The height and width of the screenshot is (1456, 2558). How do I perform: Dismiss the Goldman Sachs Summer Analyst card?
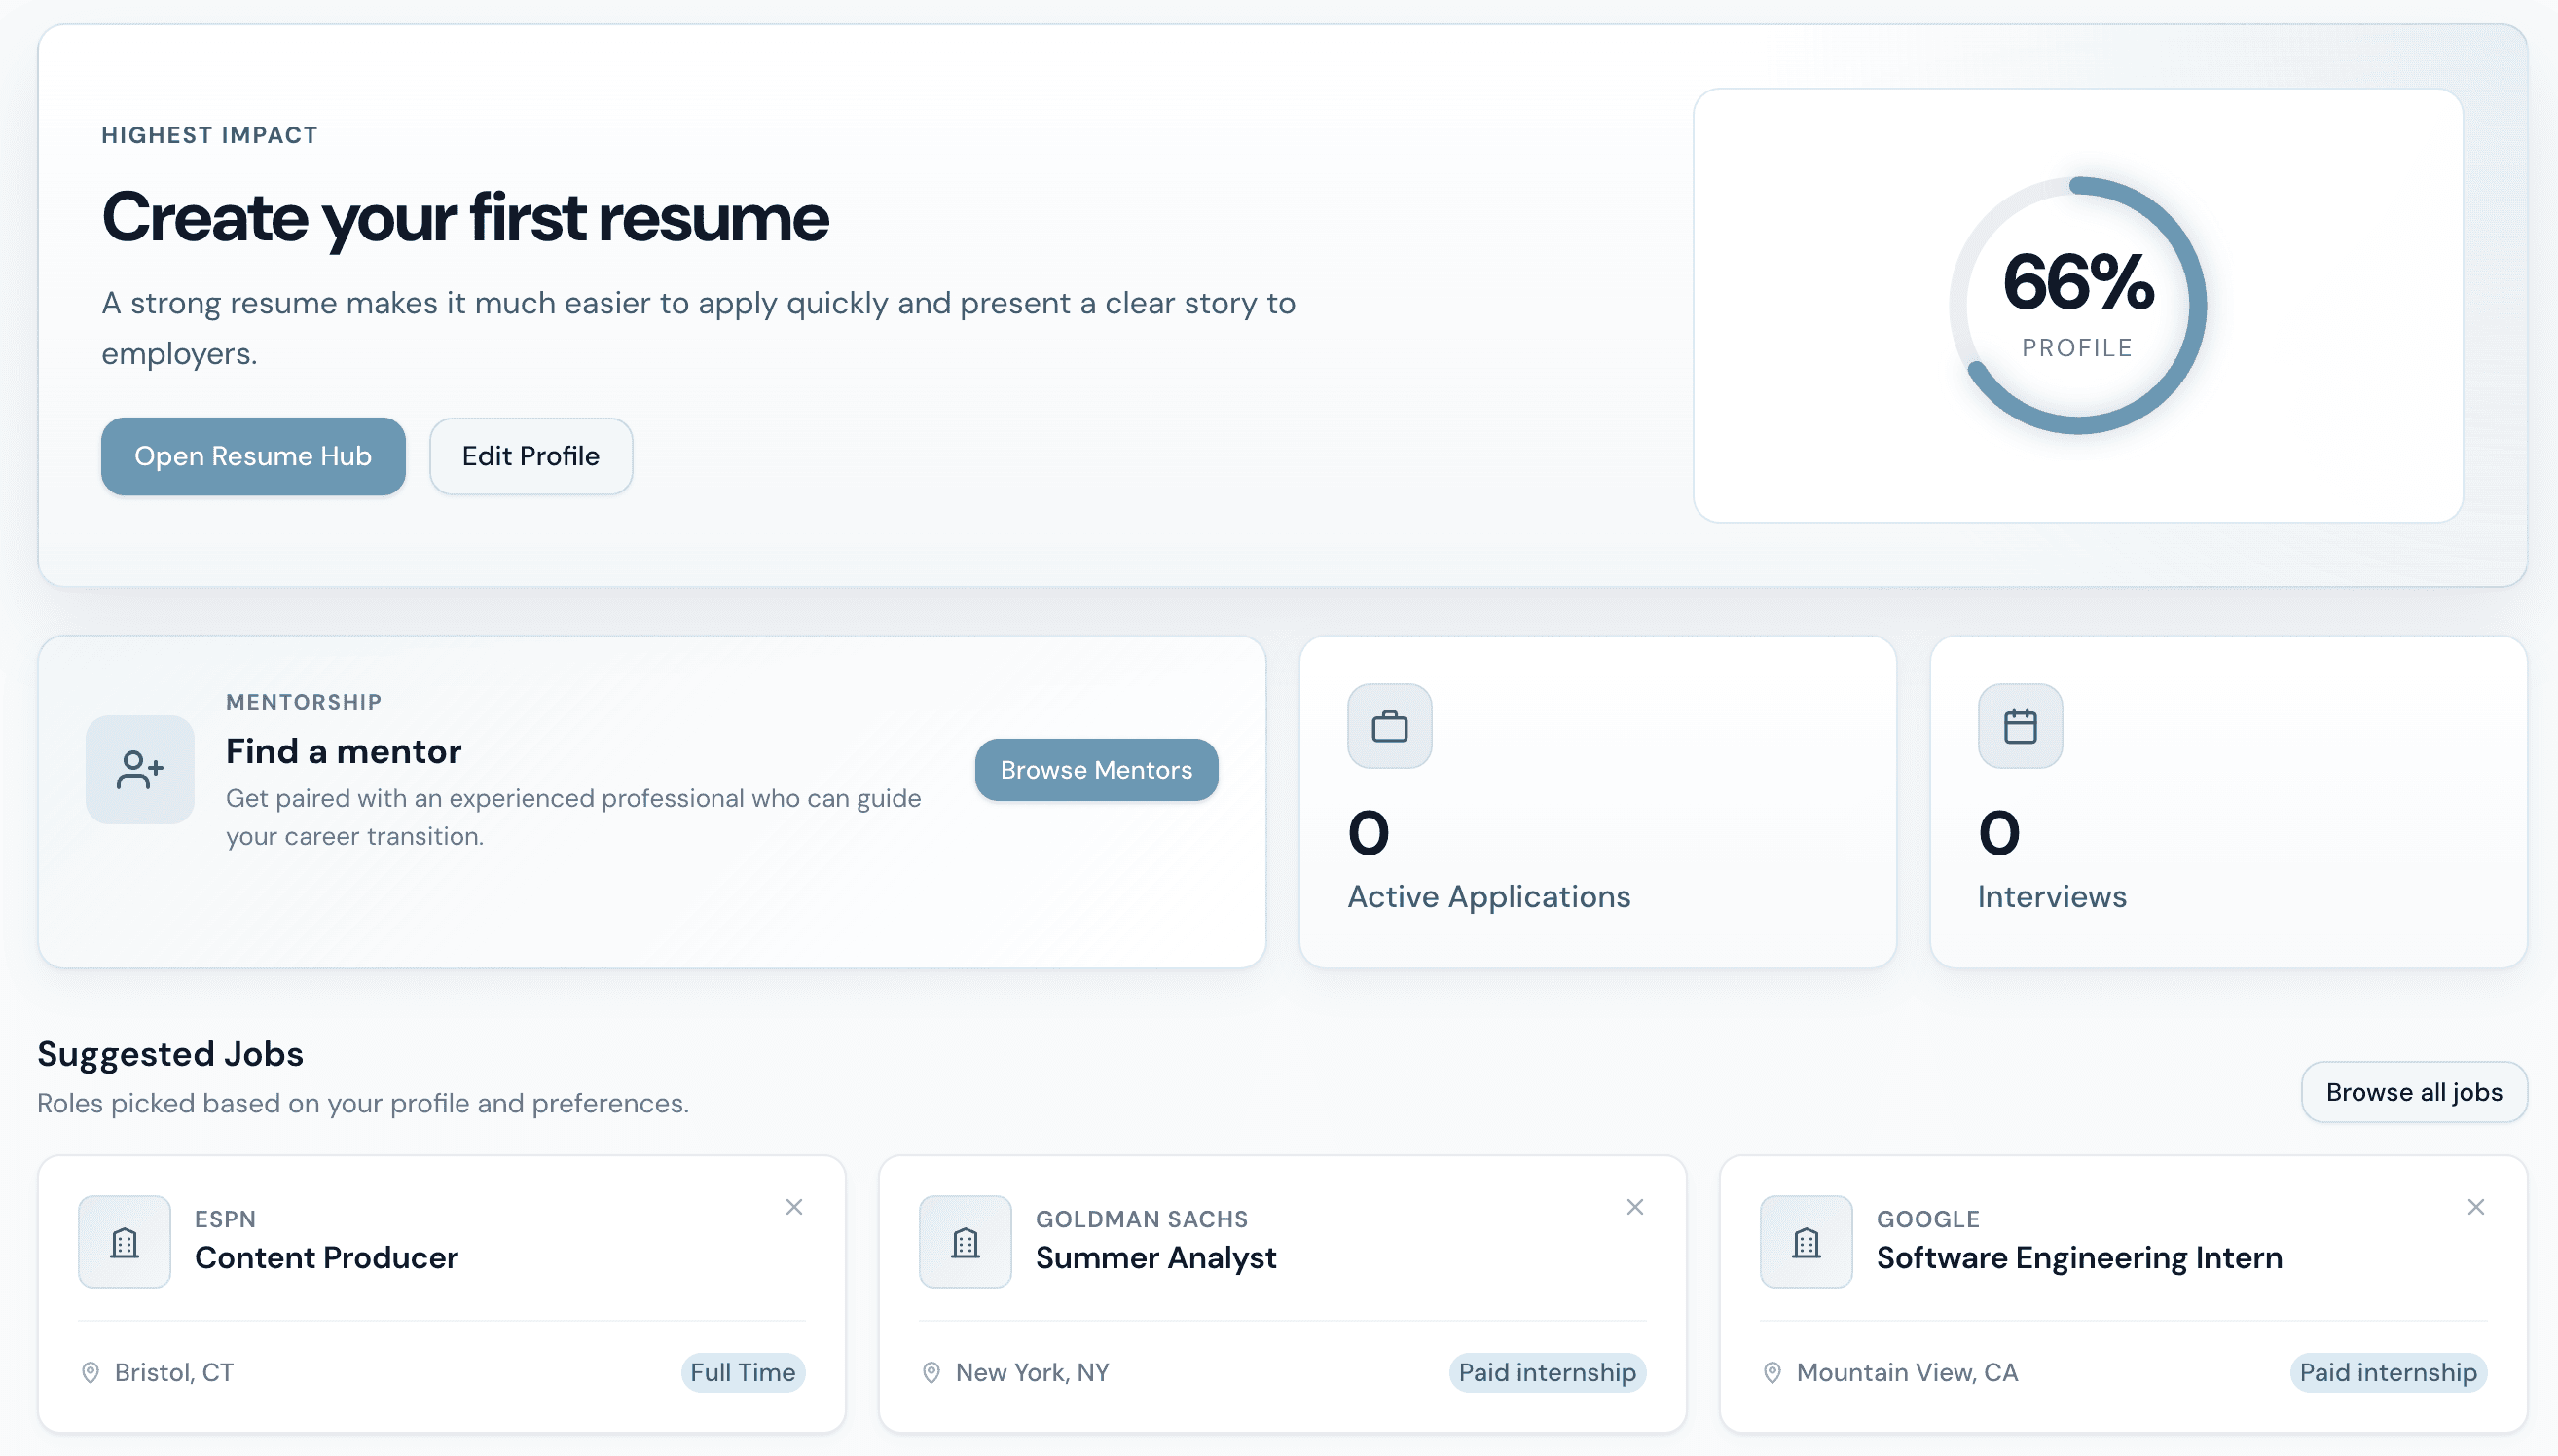(x=1635, y=1207)
